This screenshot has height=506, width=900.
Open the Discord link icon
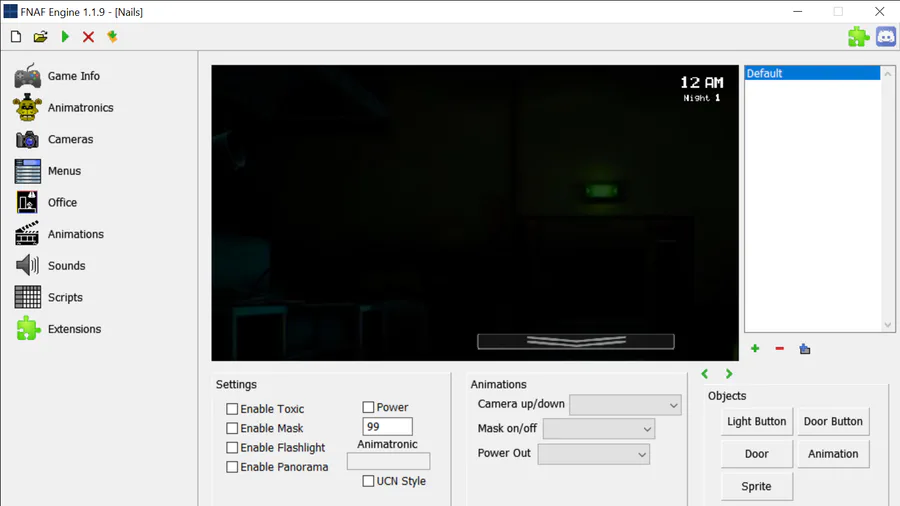886,37
